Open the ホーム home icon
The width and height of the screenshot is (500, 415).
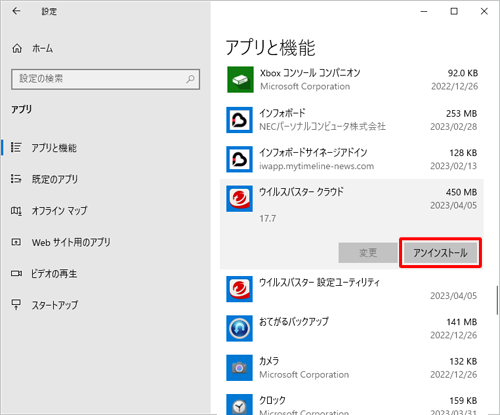pos(17,49)
